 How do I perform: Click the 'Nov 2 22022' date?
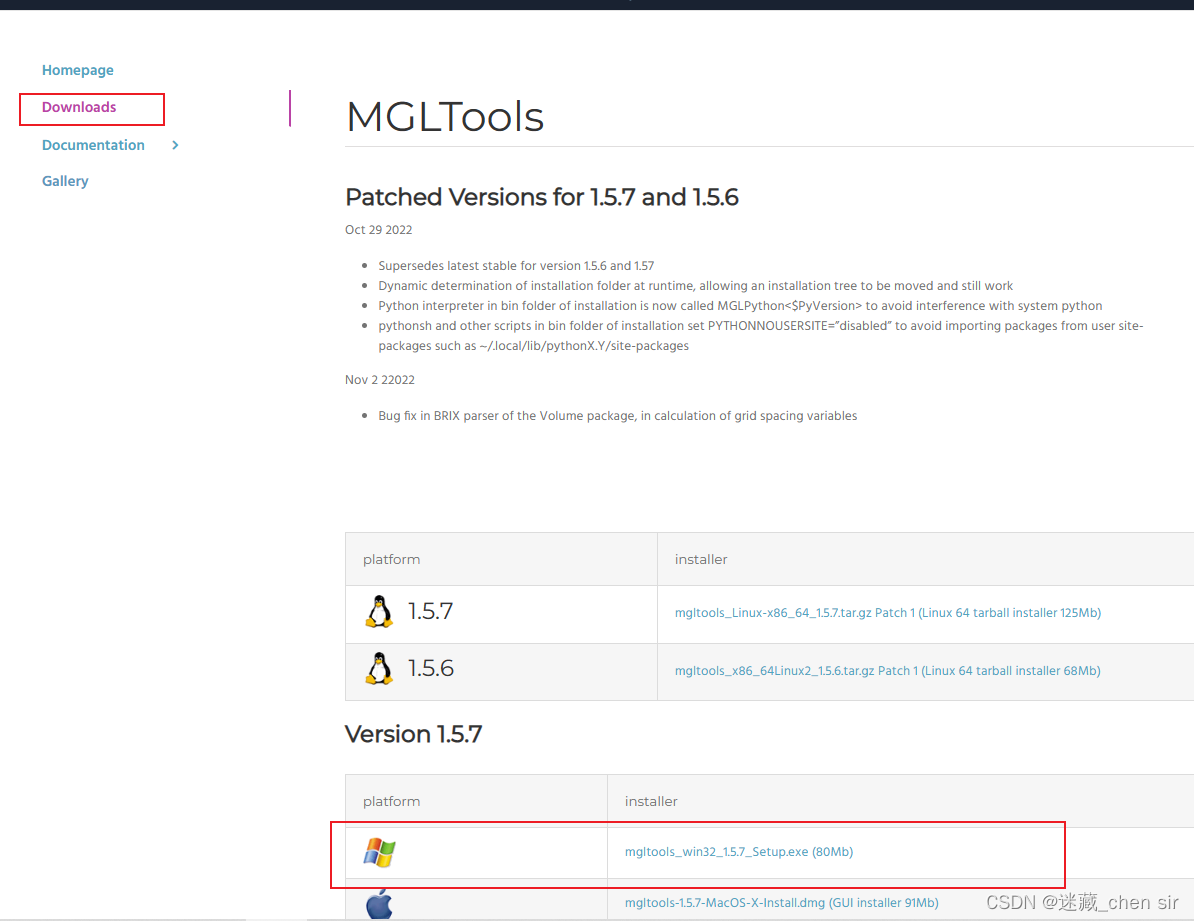tap(380, 380)
